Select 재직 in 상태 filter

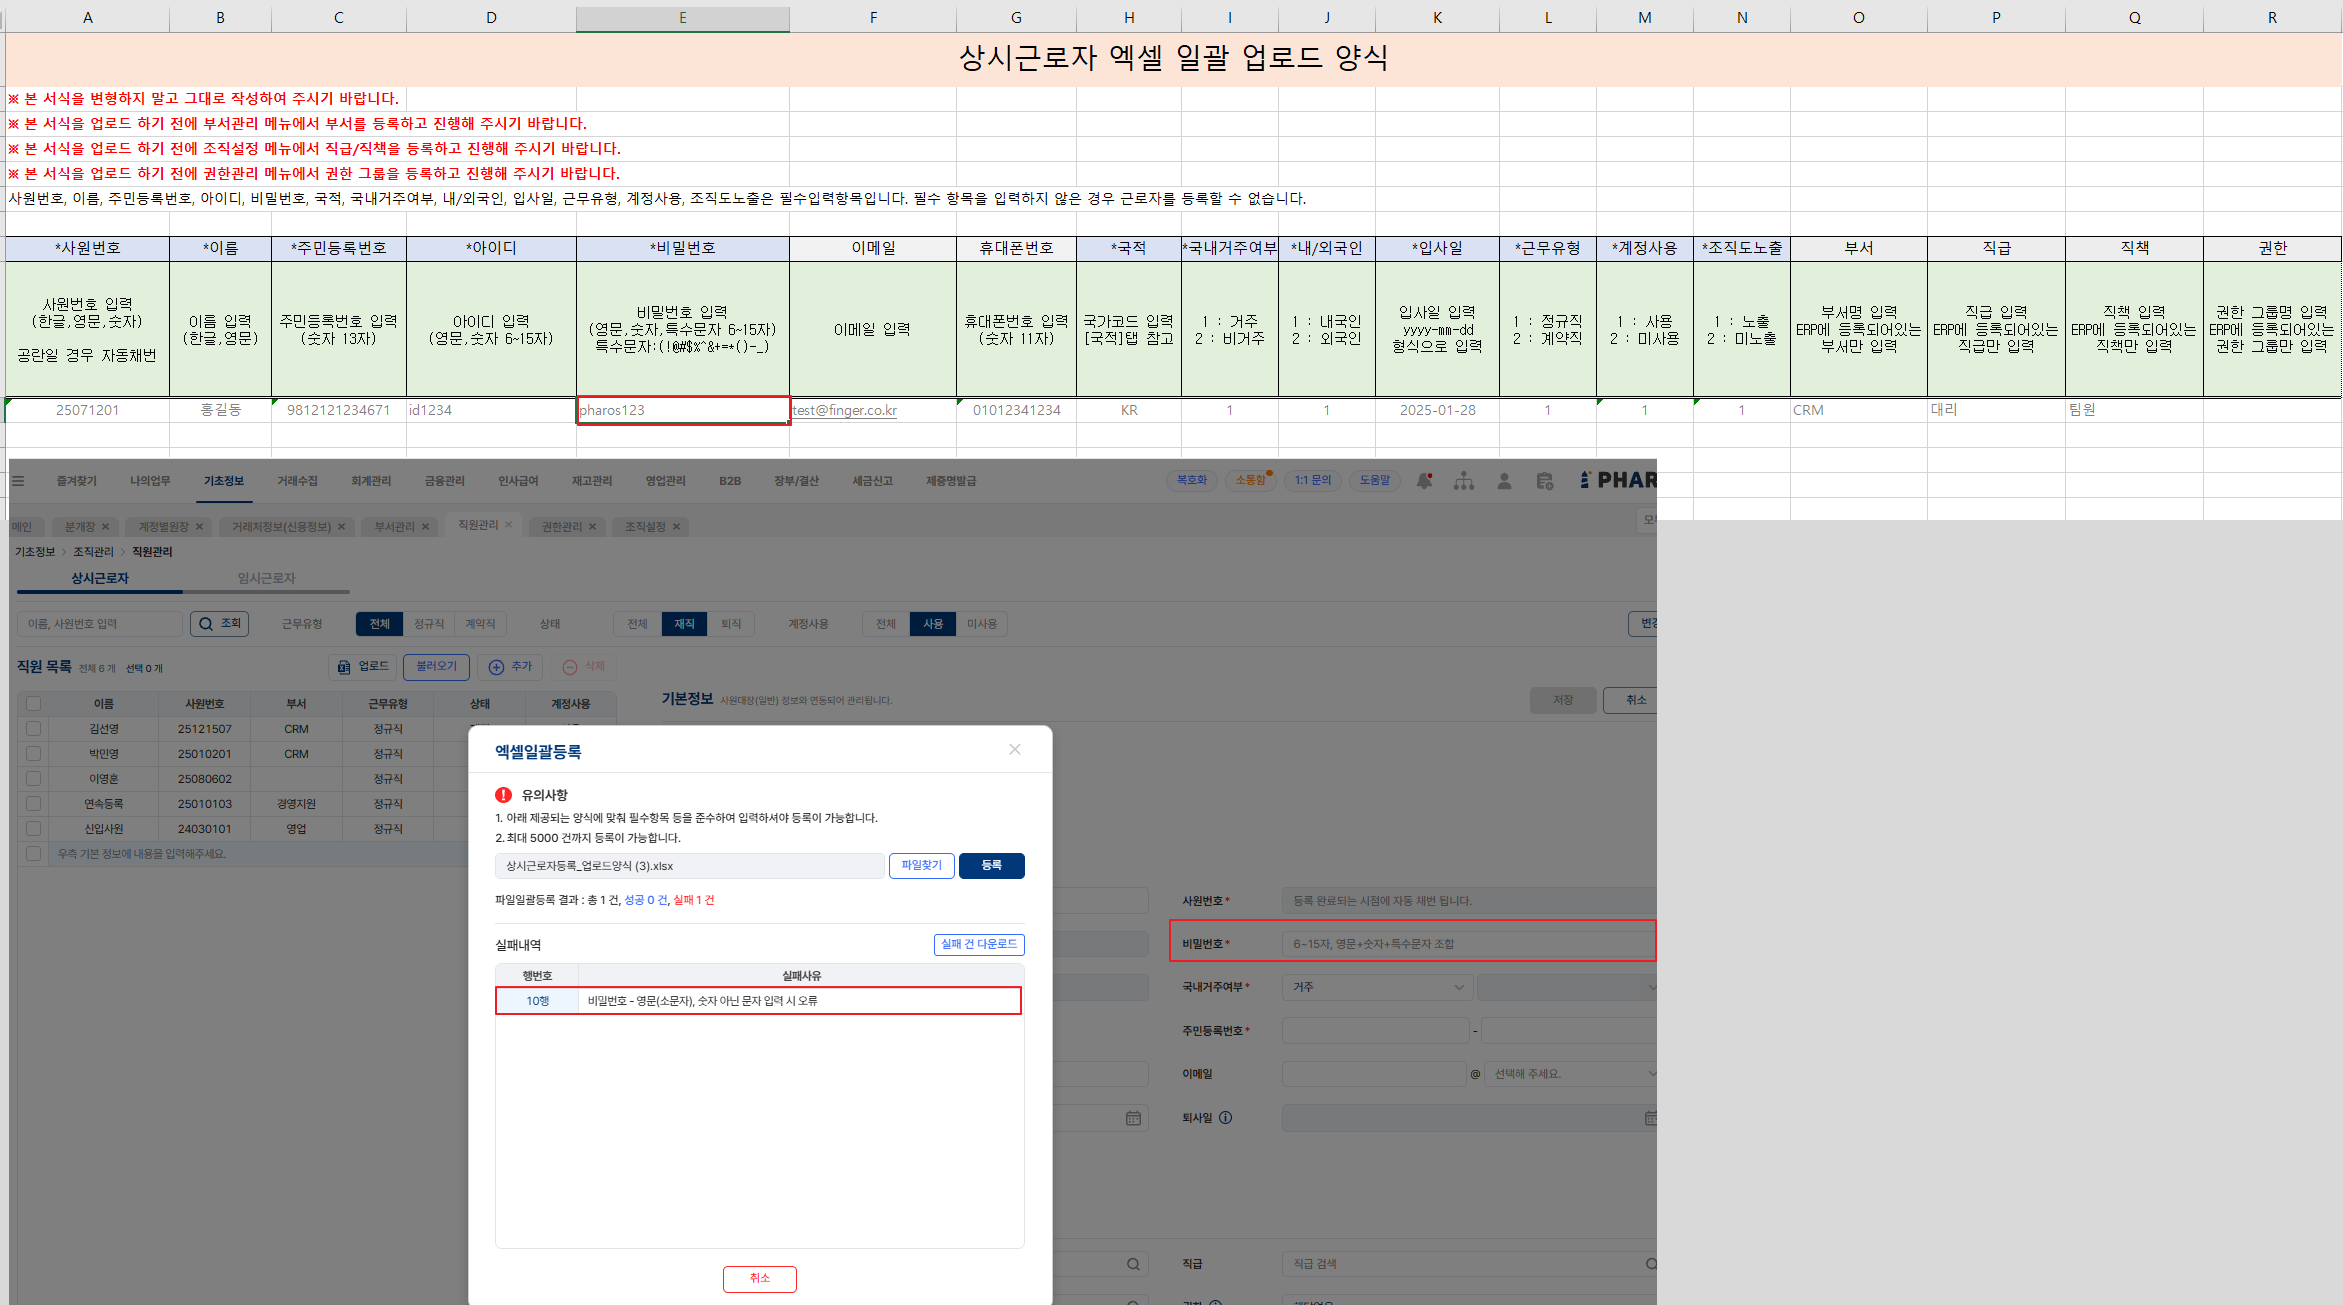(684, 624)
